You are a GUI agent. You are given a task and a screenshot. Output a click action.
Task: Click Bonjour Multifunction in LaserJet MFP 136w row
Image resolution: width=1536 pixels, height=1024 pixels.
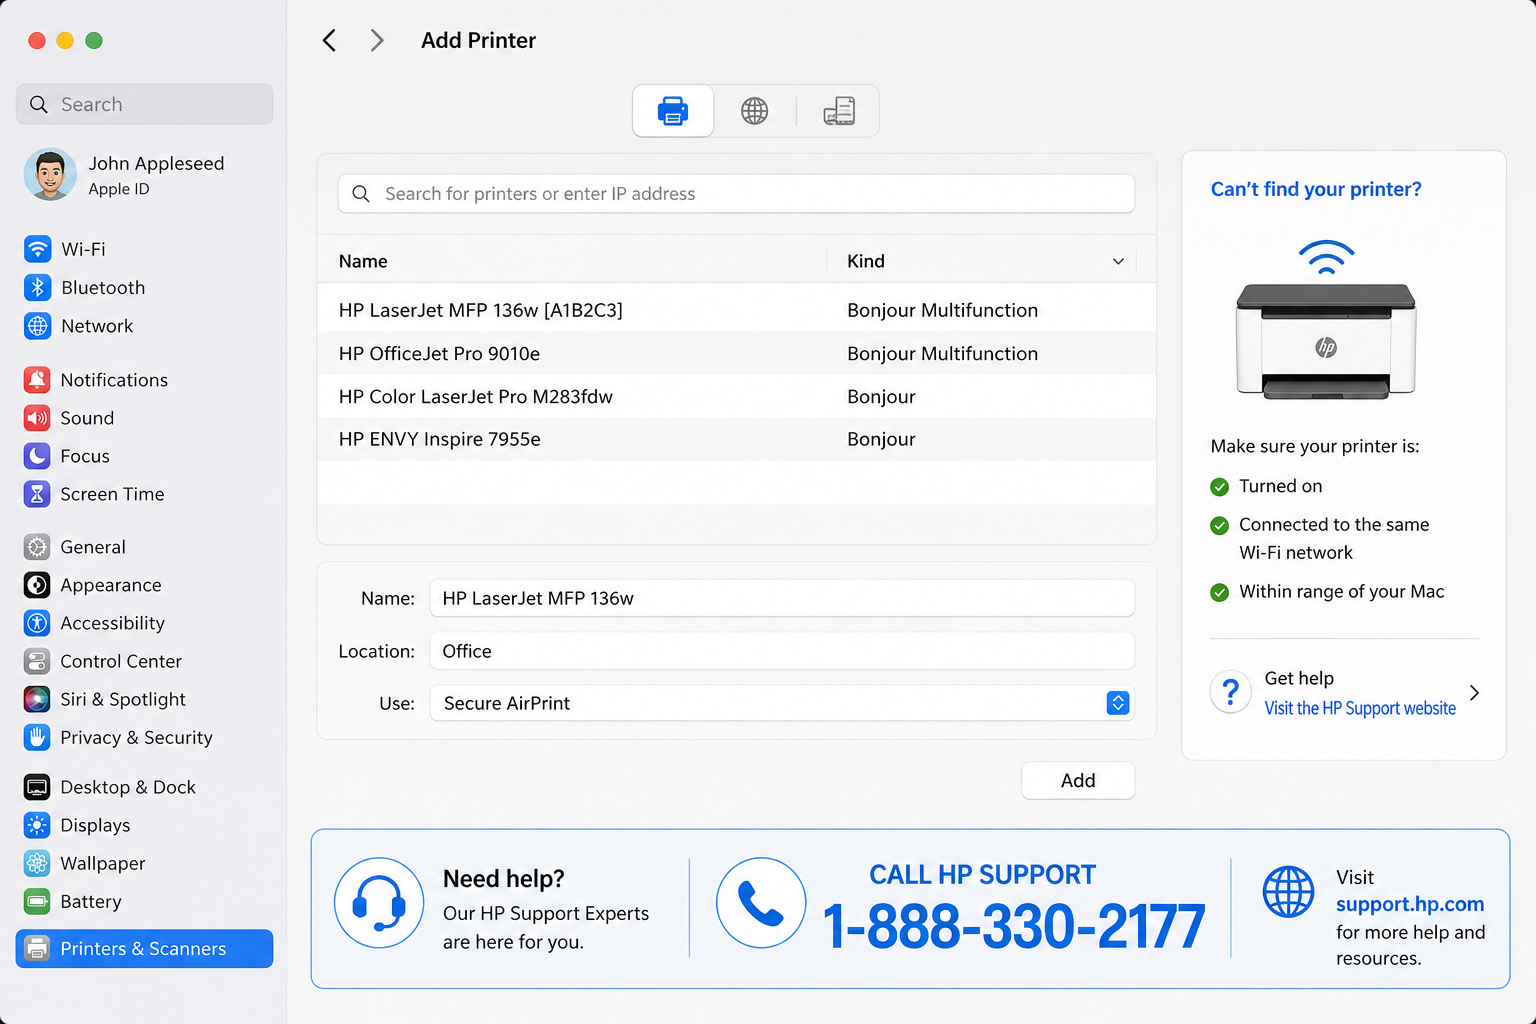(942, 310)
